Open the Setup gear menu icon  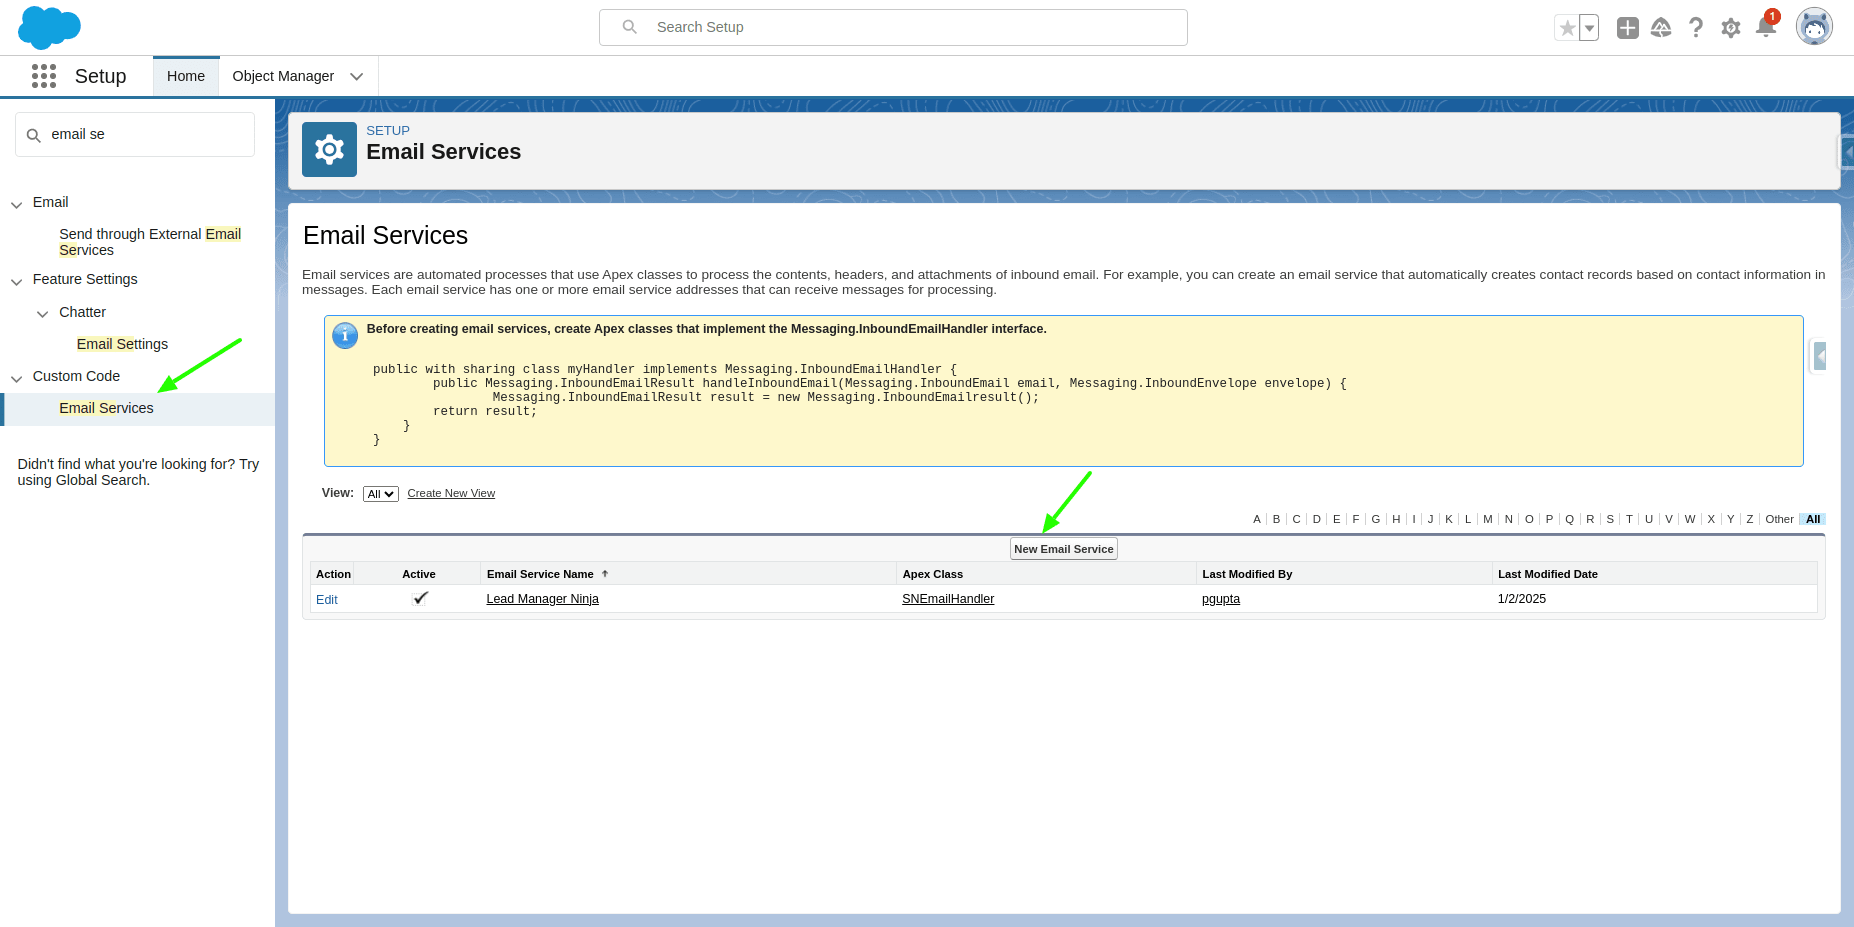pyautogui.click(x=1731, y=28)
